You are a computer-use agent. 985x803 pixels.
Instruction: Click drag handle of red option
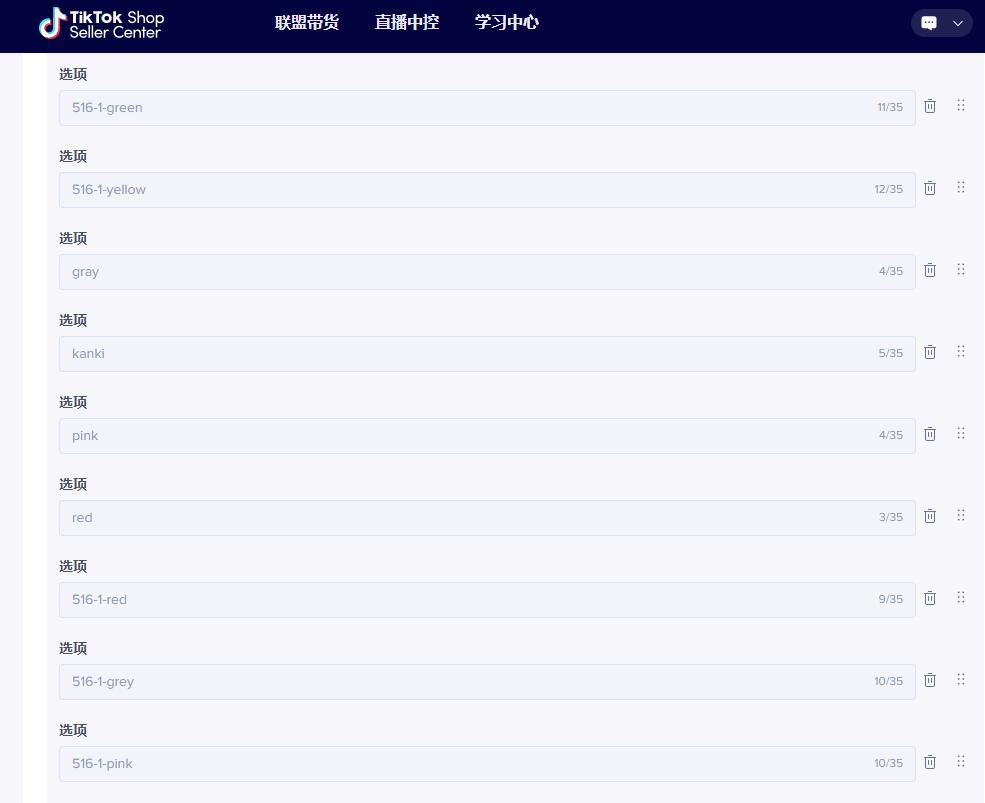click(961, 515)
